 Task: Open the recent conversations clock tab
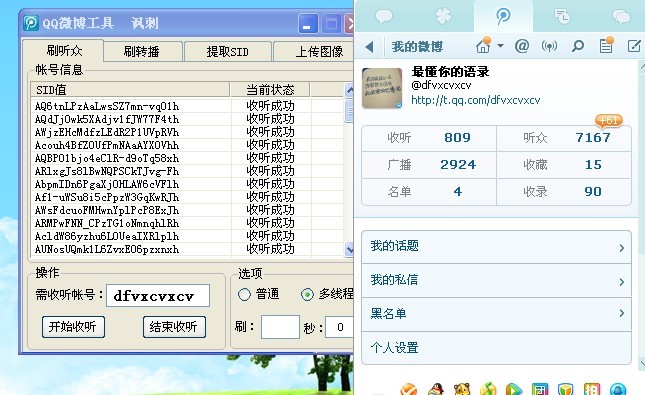(x=561, y=16)
